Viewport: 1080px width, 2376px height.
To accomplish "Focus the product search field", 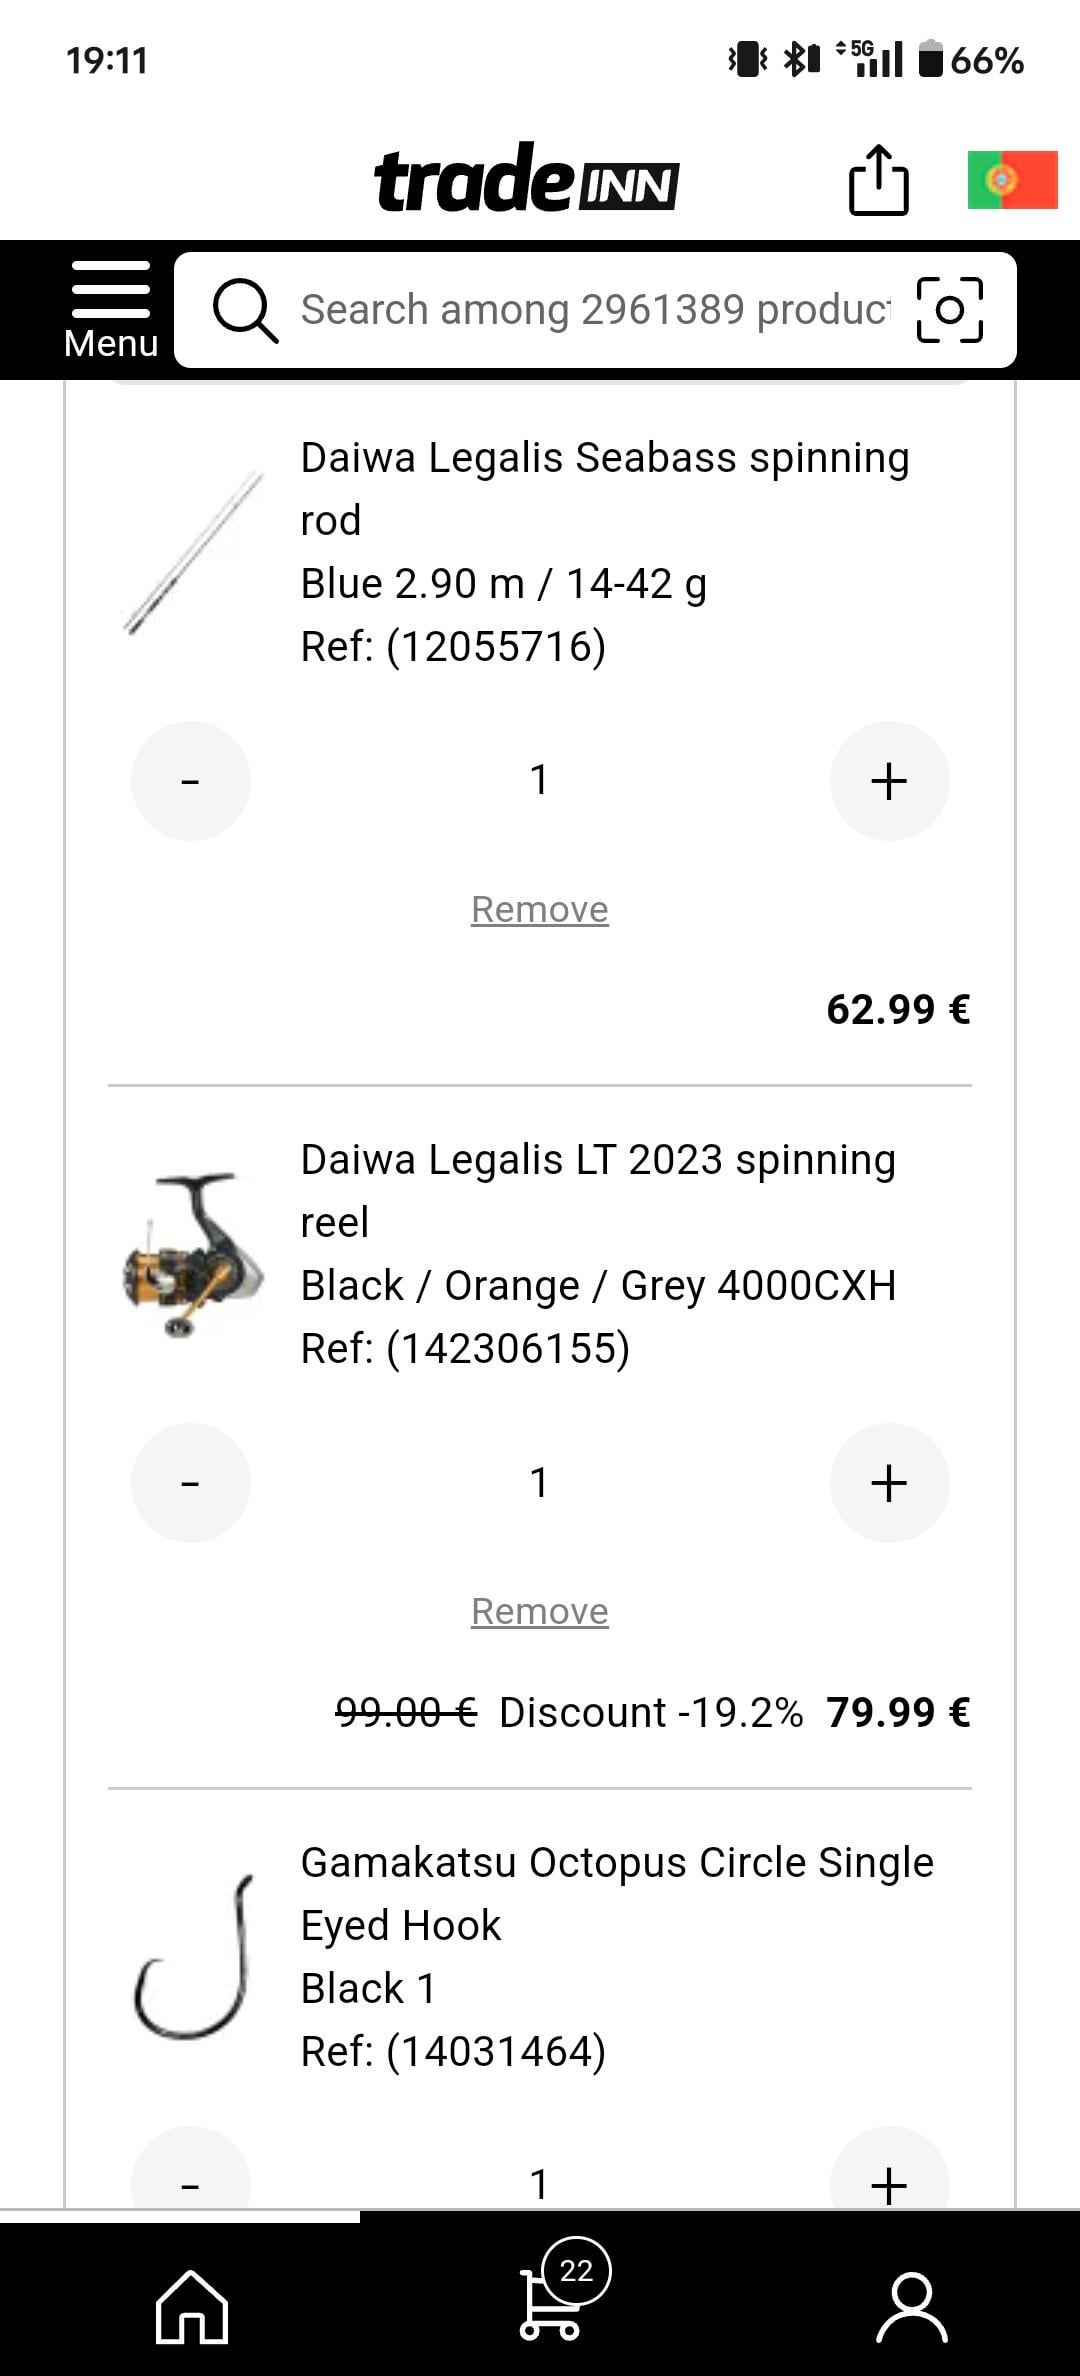I will (595, 310).
